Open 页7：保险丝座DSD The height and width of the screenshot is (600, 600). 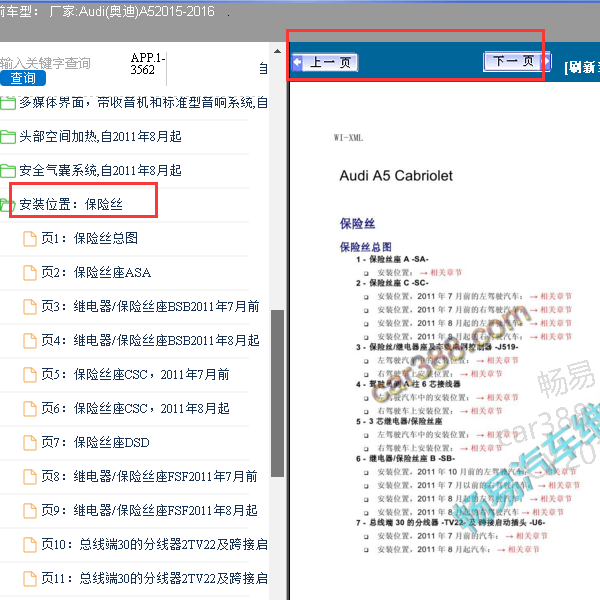pyautogui.click(x=95, y=442)
